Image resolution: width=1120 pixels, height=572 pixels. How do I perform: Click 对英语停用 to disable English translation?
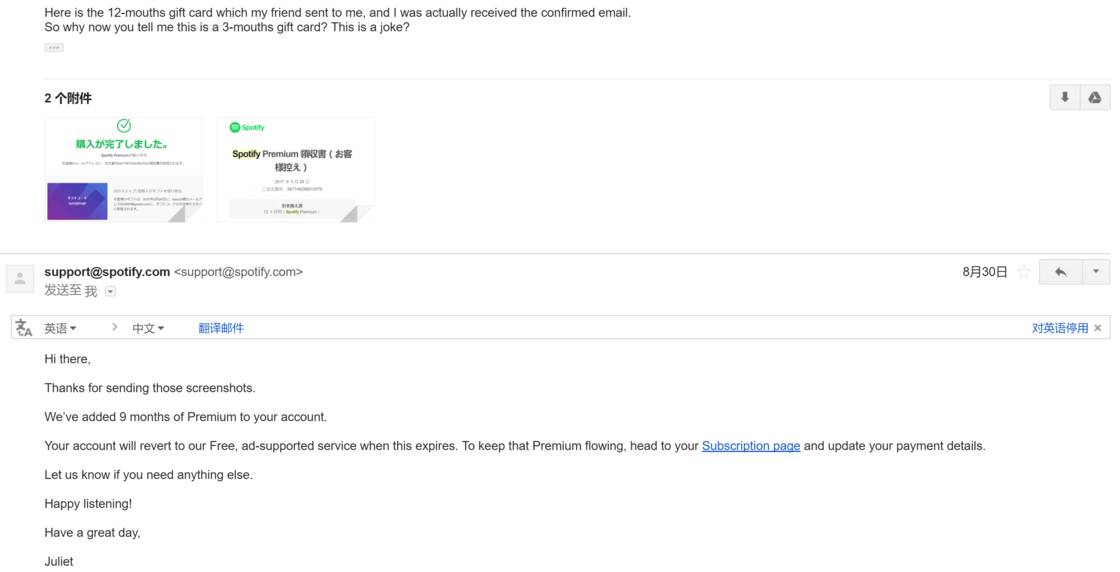(1059, 328)
